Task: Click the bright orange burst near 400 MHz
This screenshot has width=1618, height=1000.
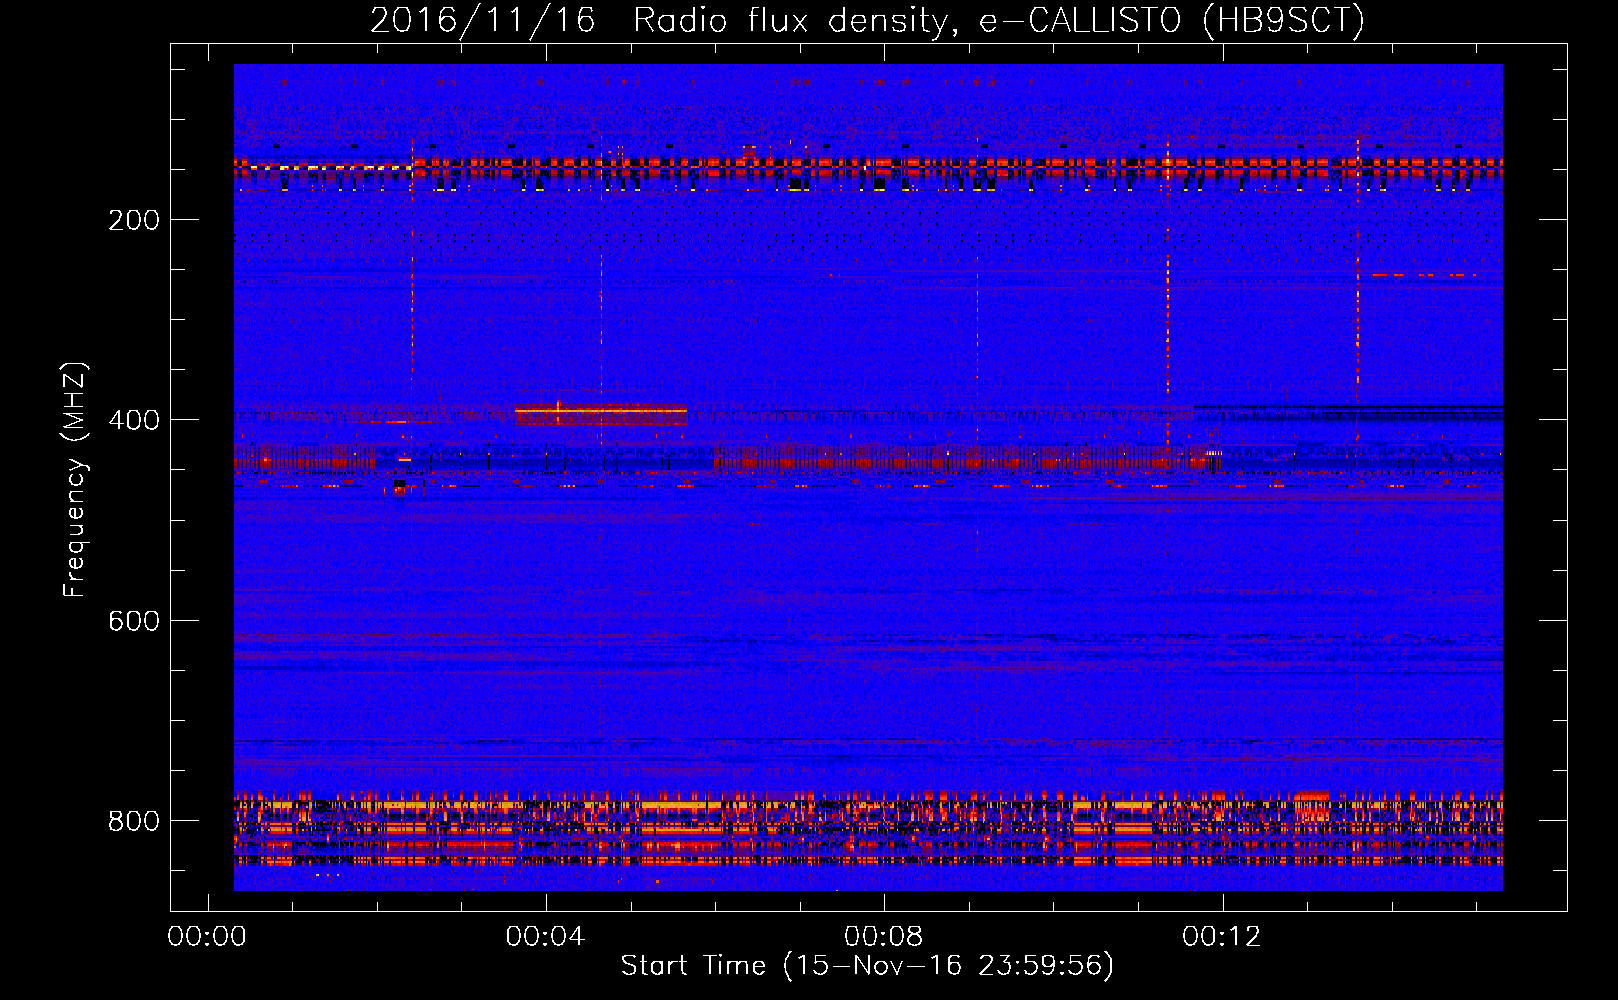Action: pos(601,413)
